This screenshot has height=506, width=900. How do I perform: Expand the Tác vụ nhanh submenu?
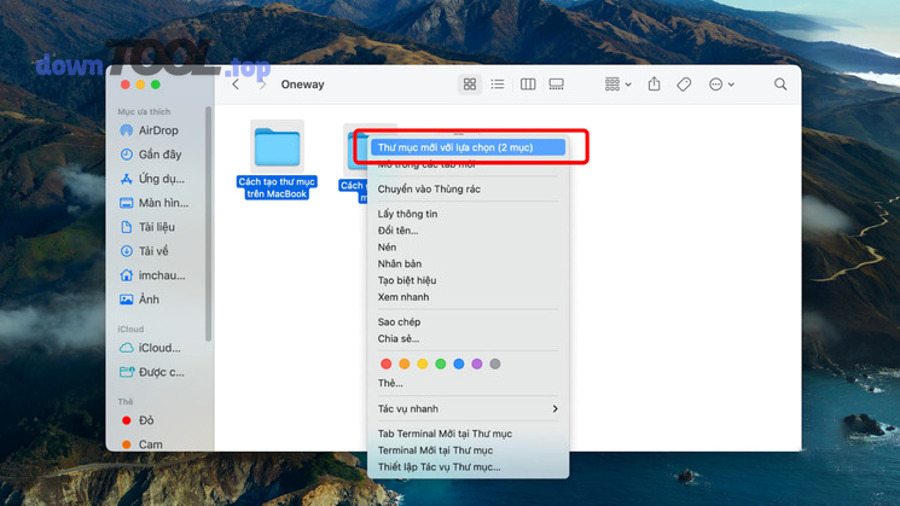pos(468,409)
